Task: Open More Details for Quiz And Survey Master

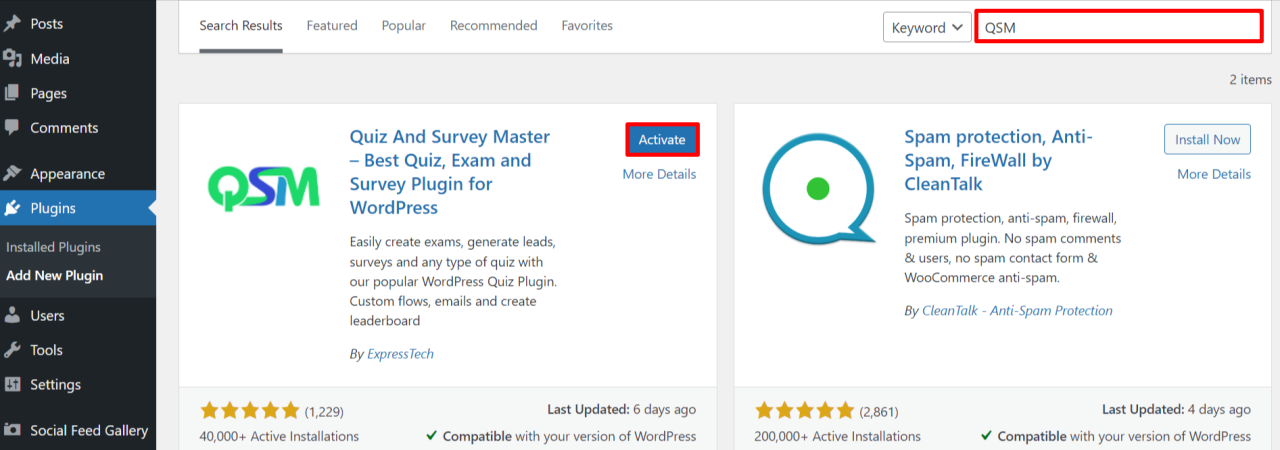Action: click(659, 174)
